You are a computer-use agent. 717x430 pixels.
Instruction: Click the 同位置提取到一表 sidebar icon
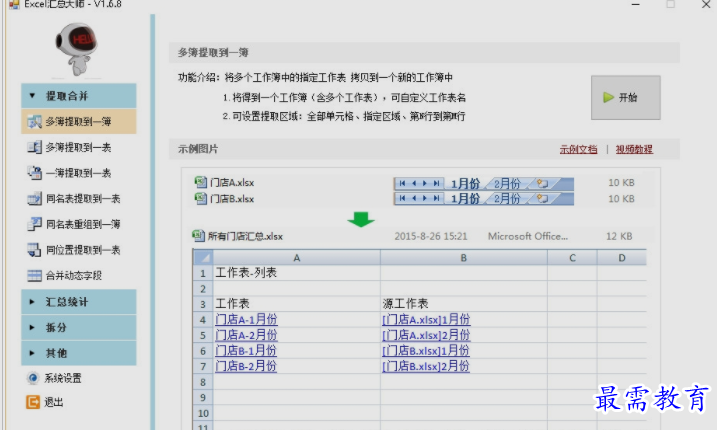tap(34, 250)
